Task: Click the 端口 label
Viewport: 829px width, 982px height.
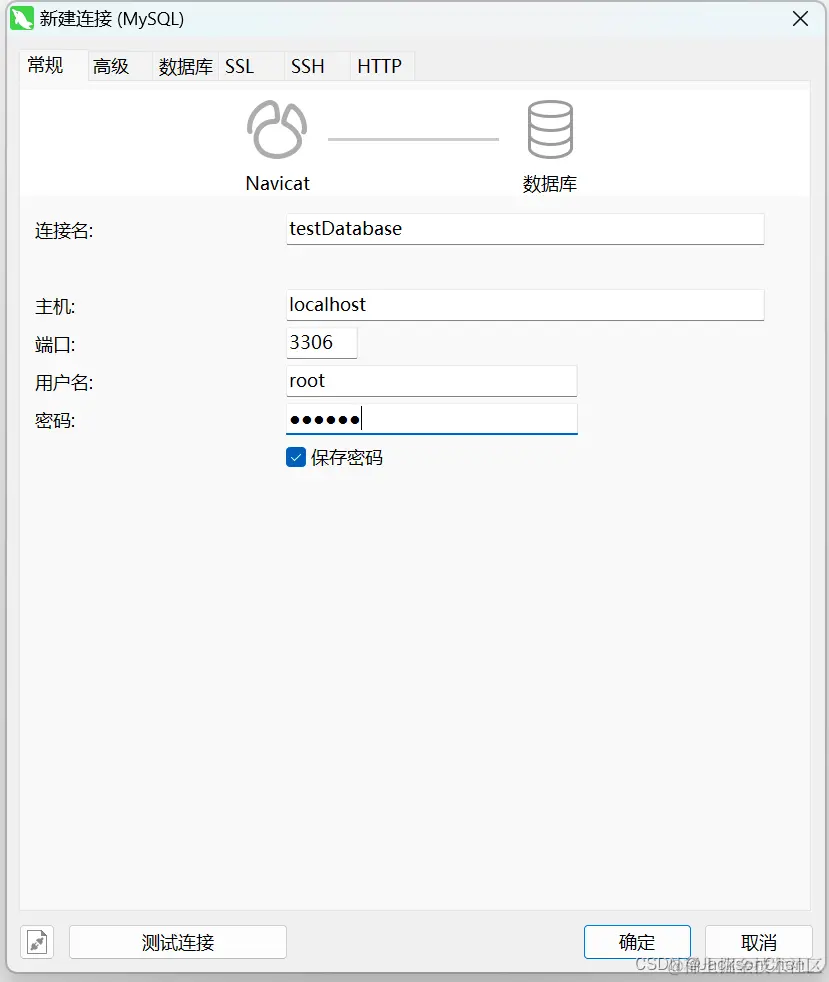Action: tap(55, 344)
